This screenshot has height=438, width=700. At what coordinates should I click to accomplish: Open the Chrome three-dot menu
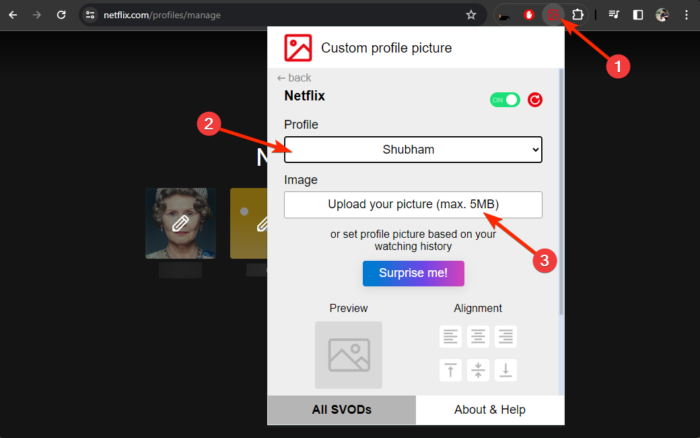[x=686, y=15]
